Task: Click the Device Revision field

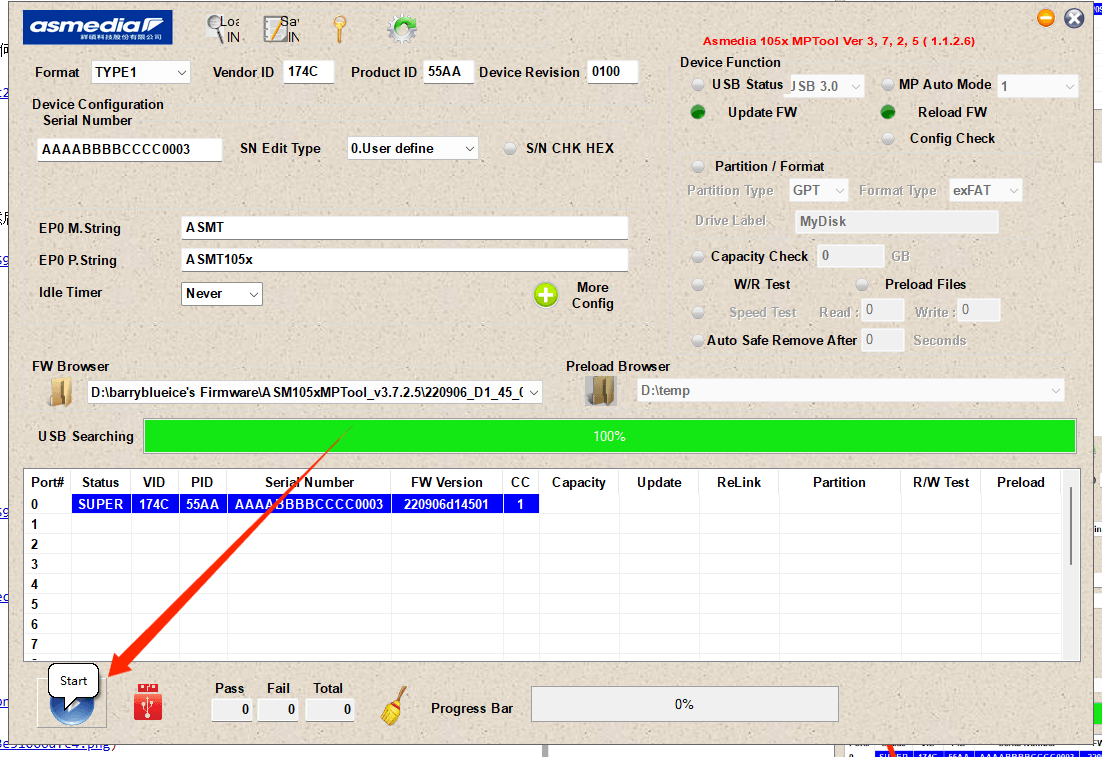Action: tap(612, 72)
